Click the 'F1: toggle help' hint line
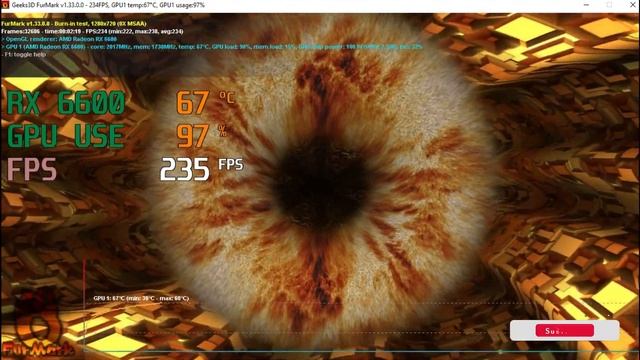640x360 pixels. tap(24, 54)
